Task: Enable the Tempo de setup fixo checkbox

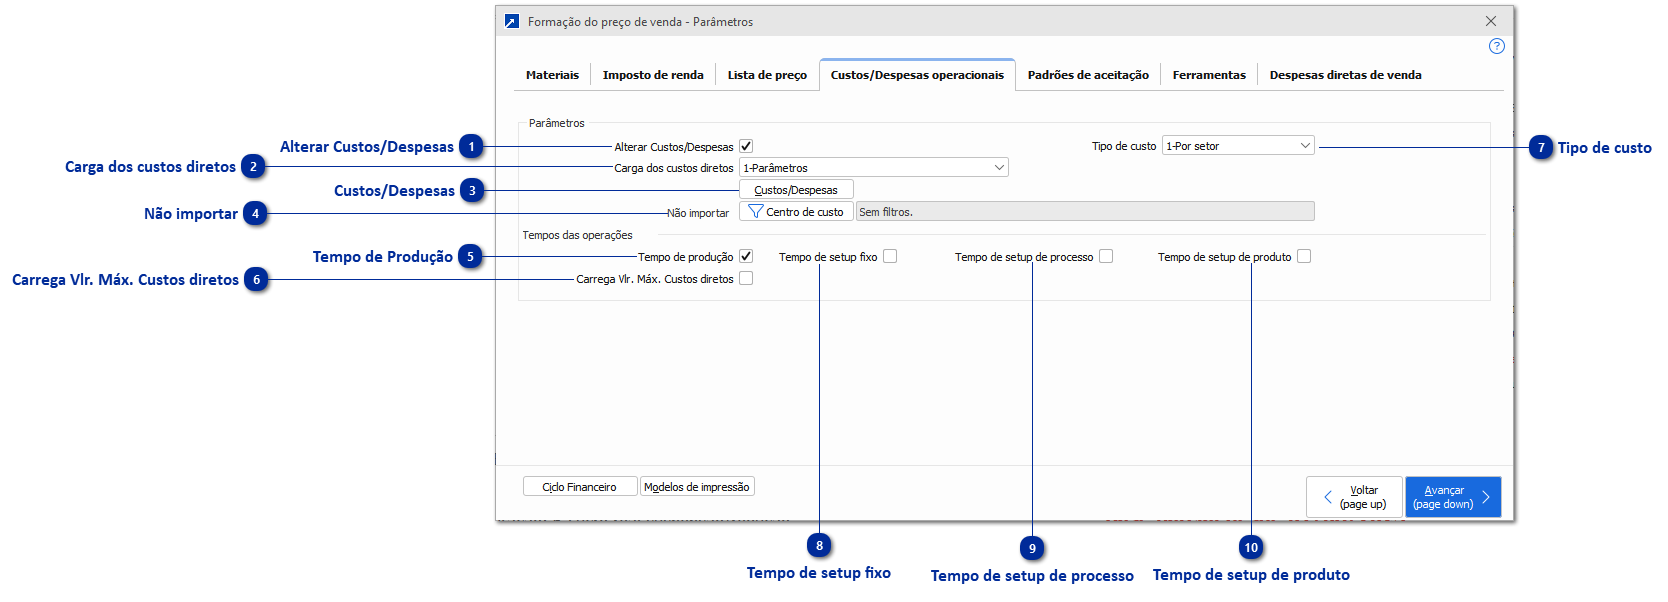Action: (890, 256)
